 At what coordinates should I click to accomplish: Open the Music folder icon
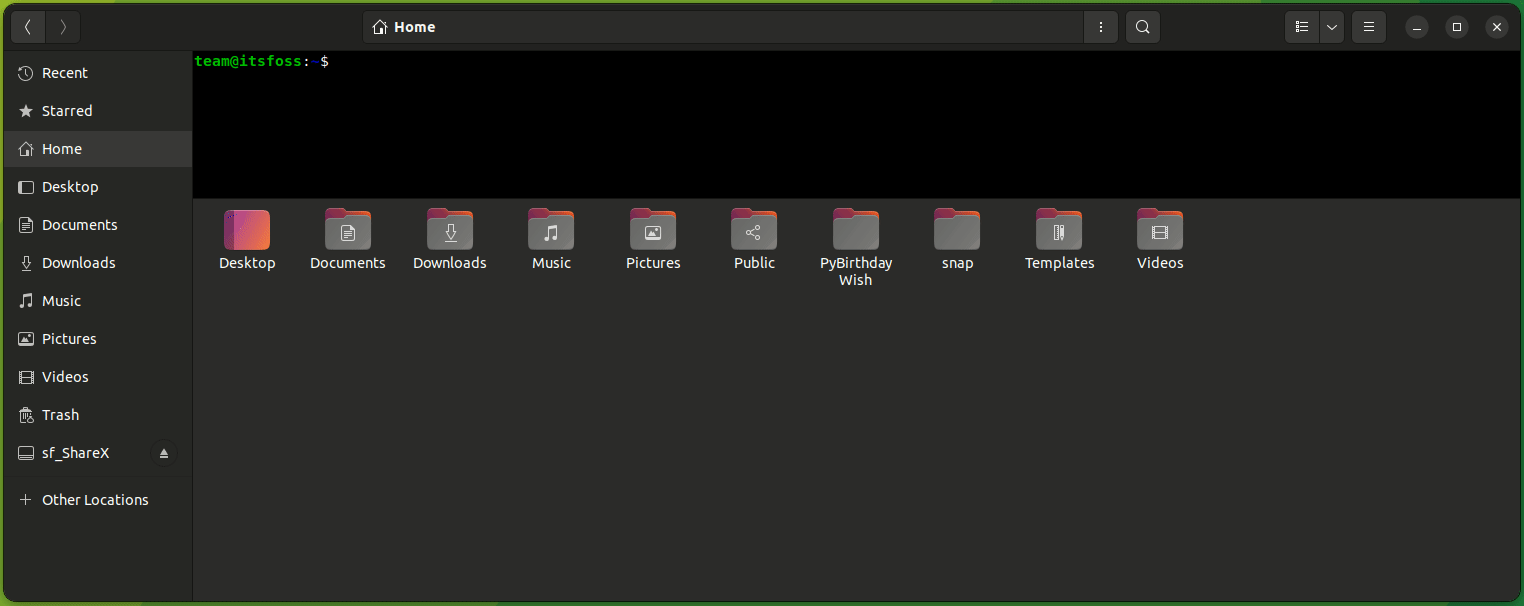click(551, 229)
